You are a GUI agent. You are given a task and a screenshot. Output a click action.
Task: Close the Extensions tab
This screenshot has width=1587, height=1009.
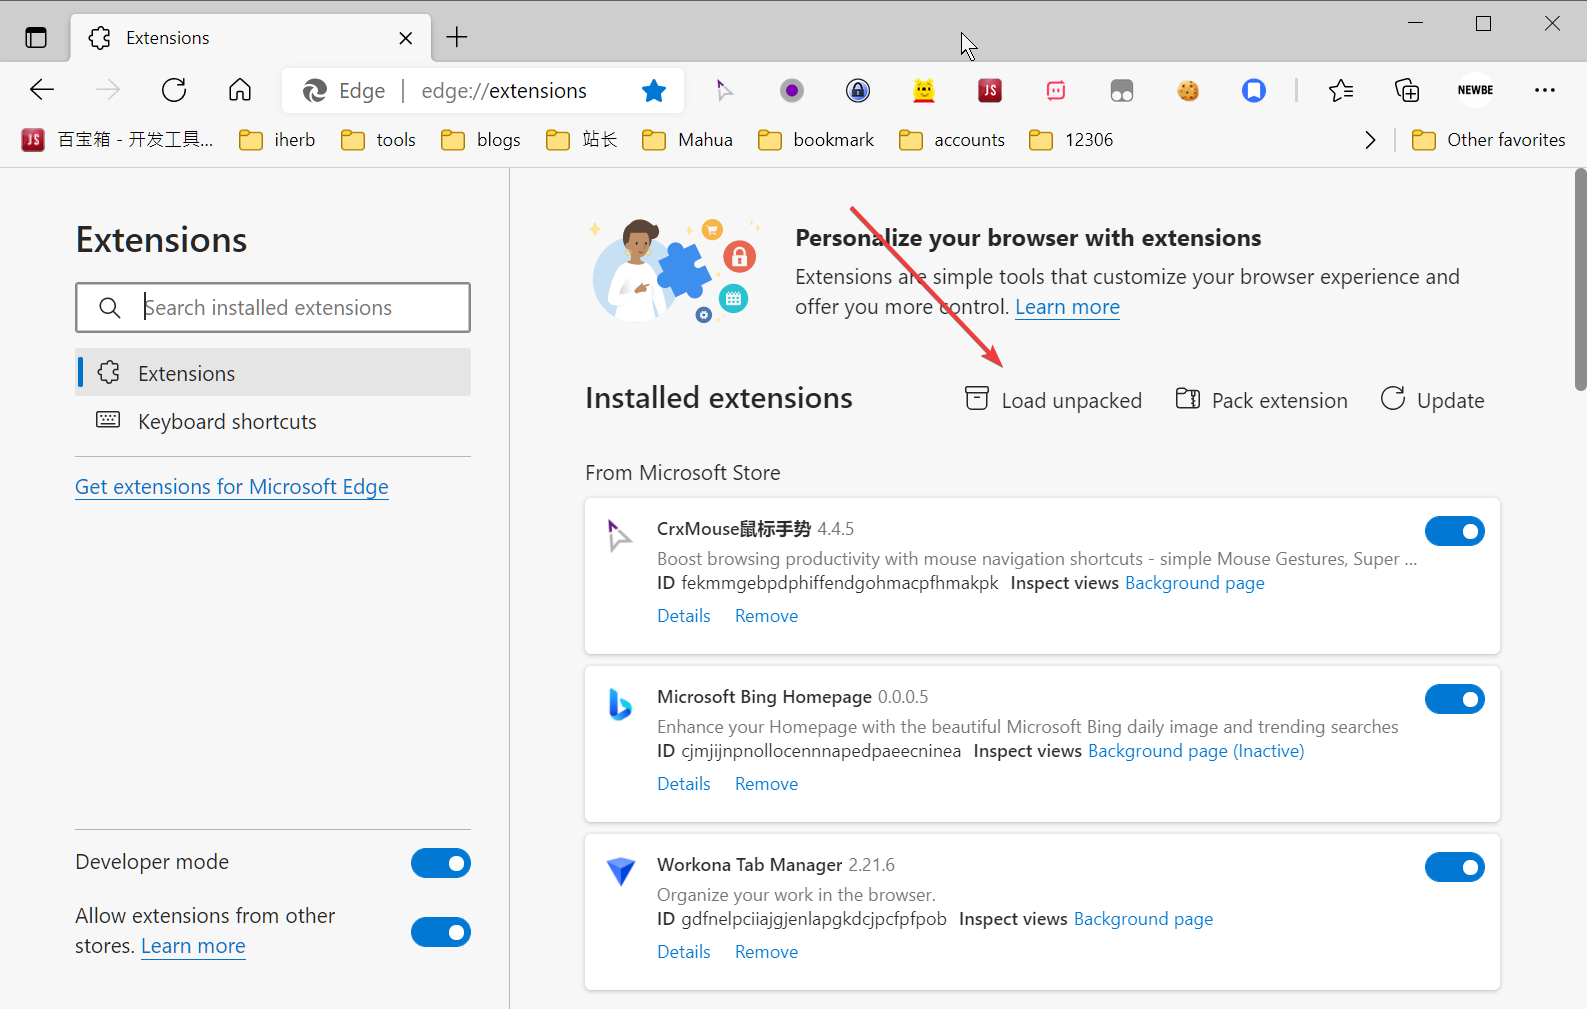405,38
